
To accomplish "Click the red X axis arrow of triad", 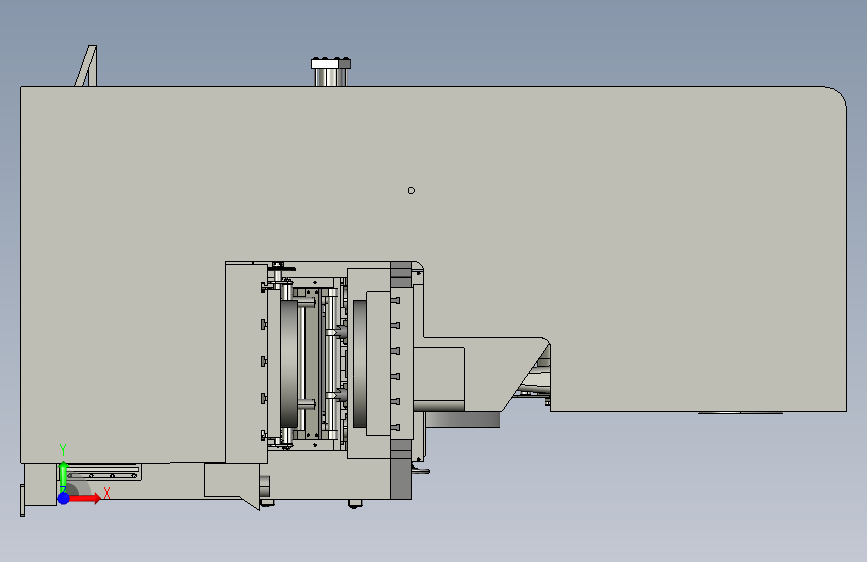I will pos(85,498).
